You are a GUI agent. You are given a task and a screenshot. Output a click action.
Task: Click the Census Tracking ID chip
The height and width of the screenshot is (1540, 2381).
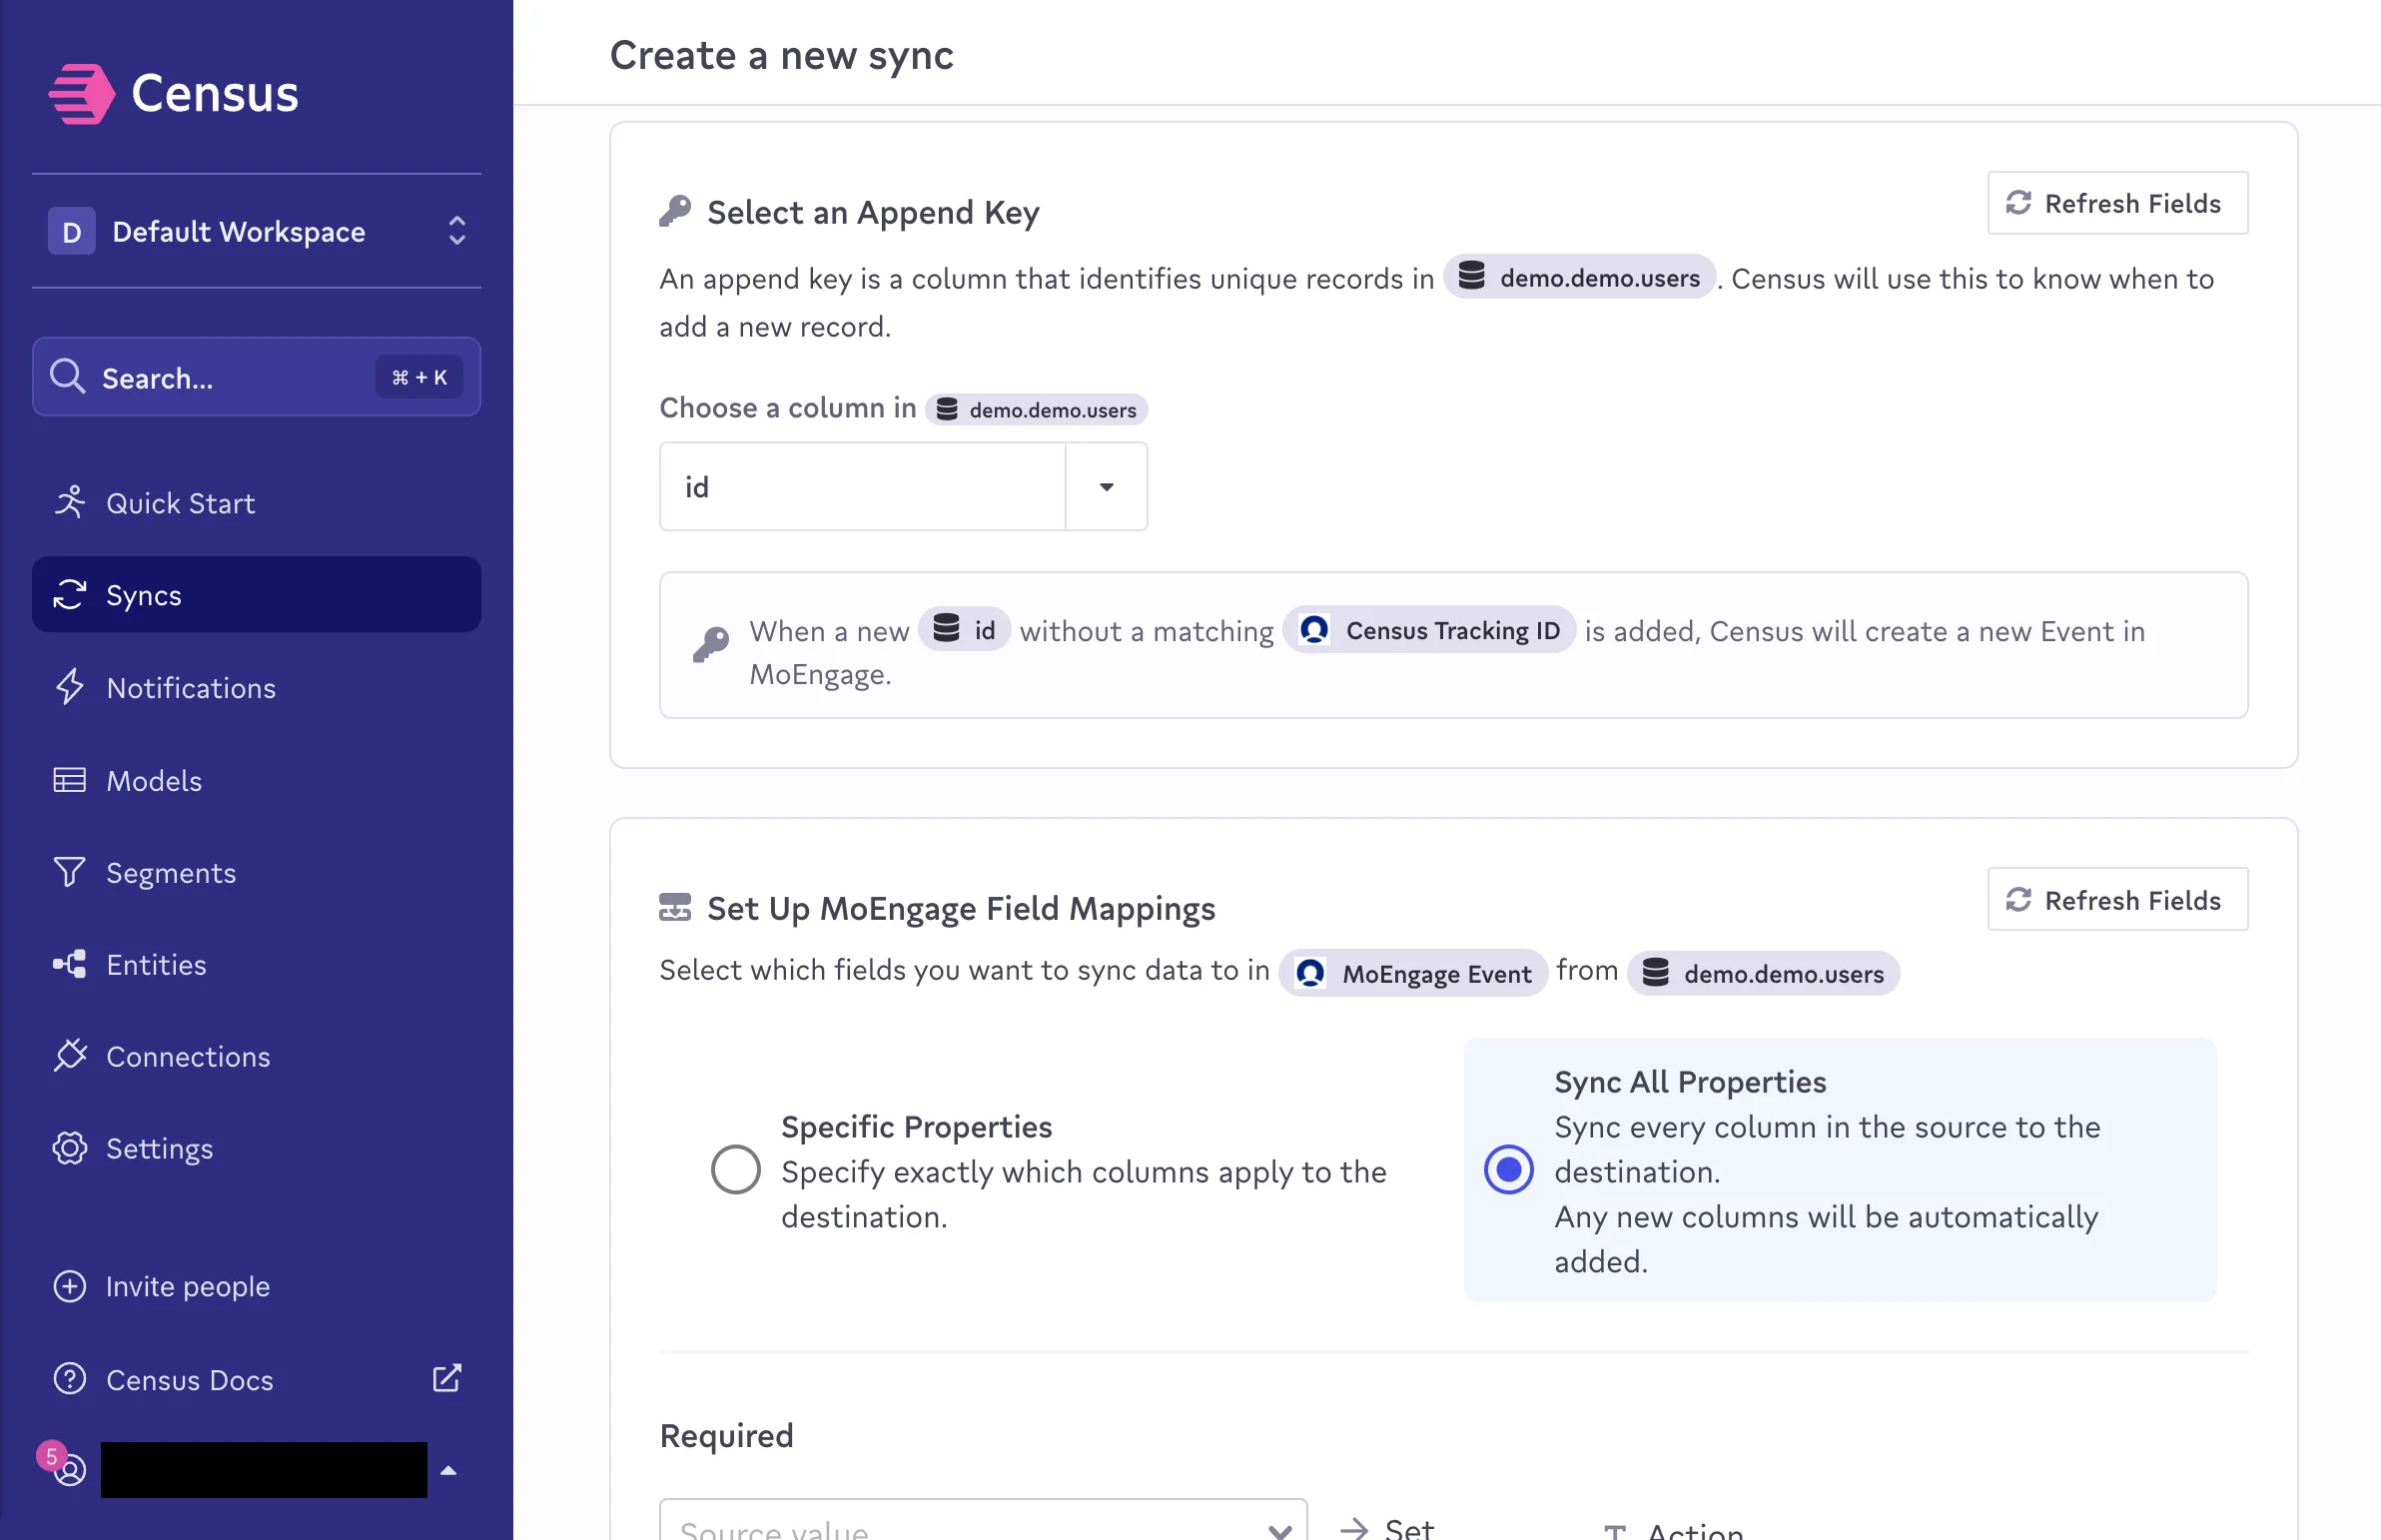[x=1429, y=630]
